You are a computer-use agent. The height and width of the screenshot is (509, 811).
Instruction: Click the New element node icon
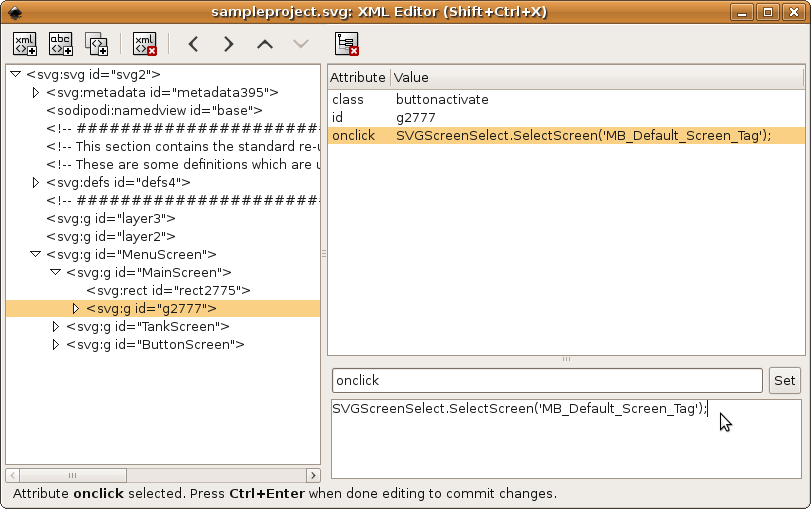pos(25,44)
